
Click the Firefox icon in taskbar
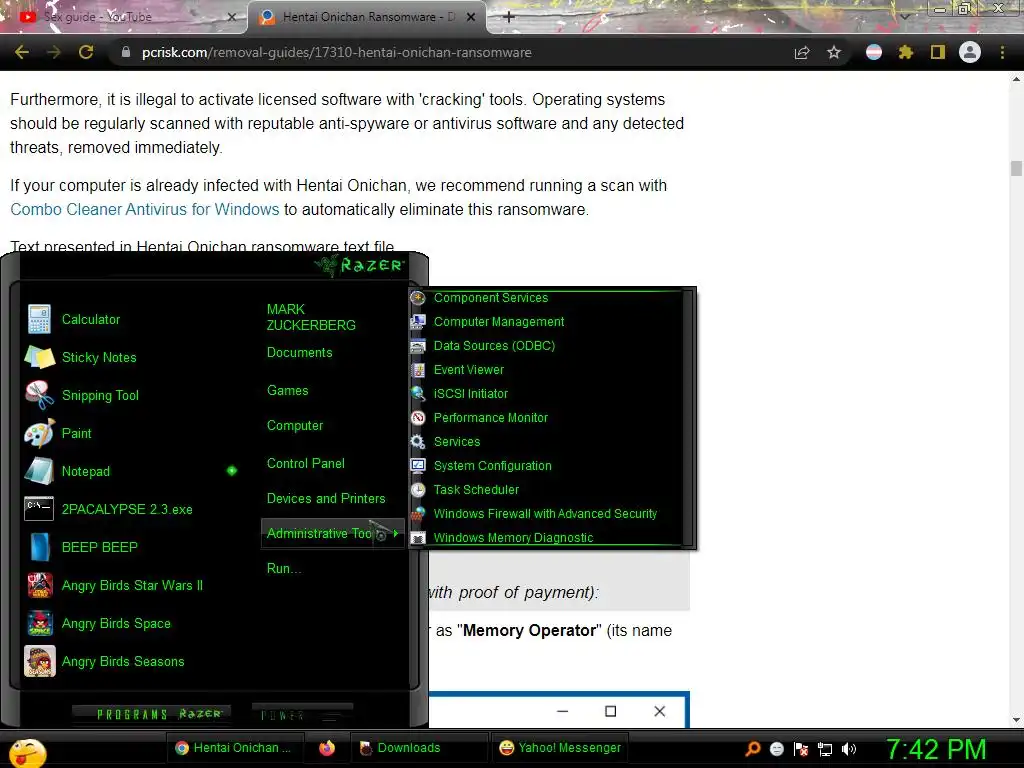[327, 748]
